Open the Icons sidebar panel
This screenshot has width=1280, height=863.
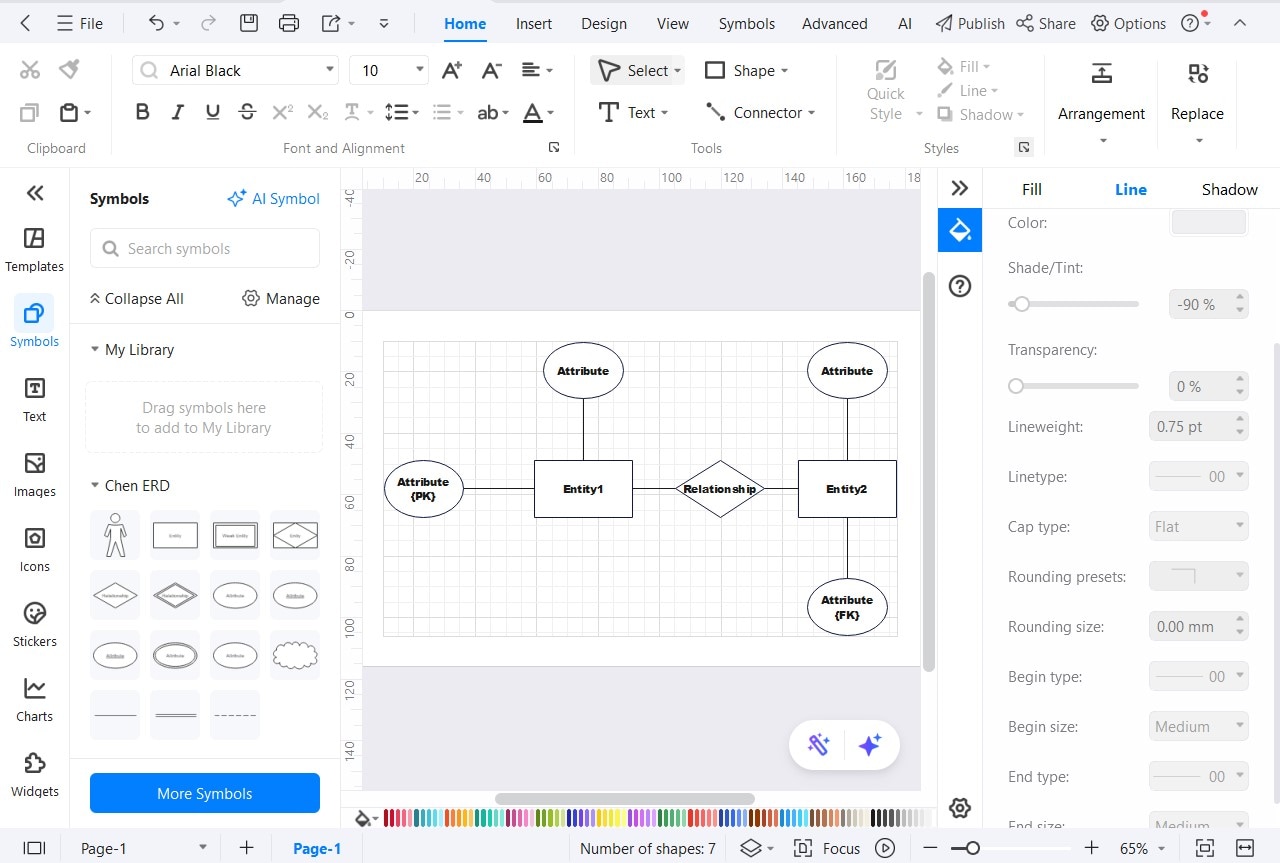pos(34,549)
